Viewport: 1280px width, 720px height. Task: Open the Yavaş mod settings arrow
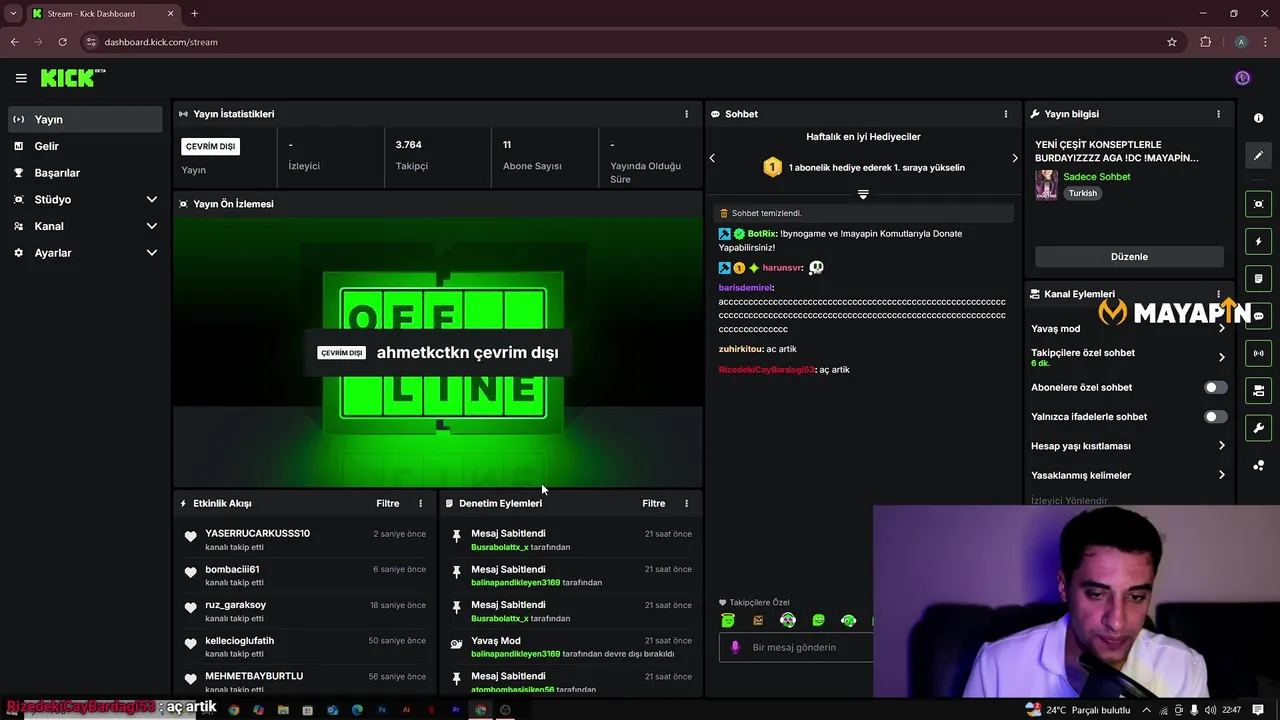(1221, 328)
